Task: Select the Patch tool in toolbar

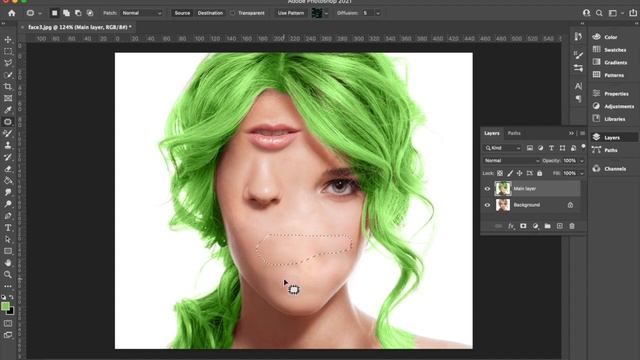Action: 8,122
